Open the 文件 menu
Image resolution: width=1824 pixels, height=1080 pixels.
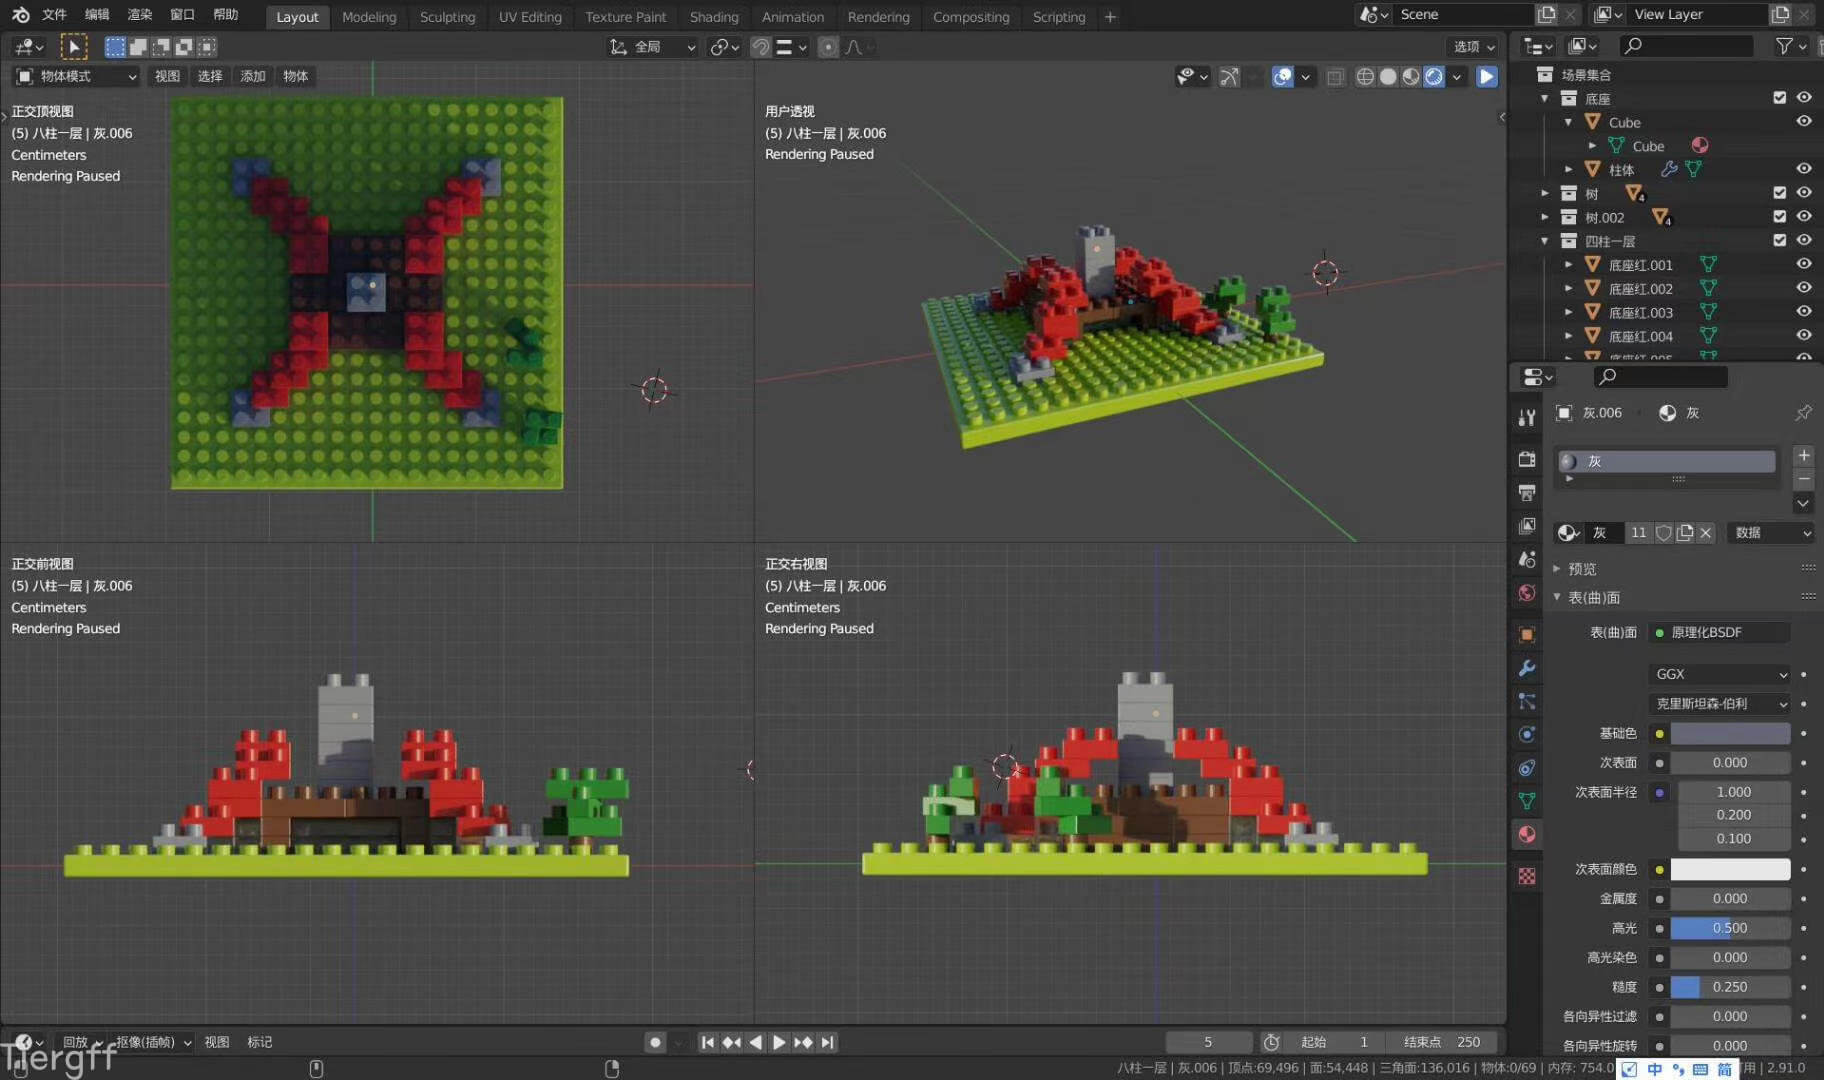[x=54, y=15]
